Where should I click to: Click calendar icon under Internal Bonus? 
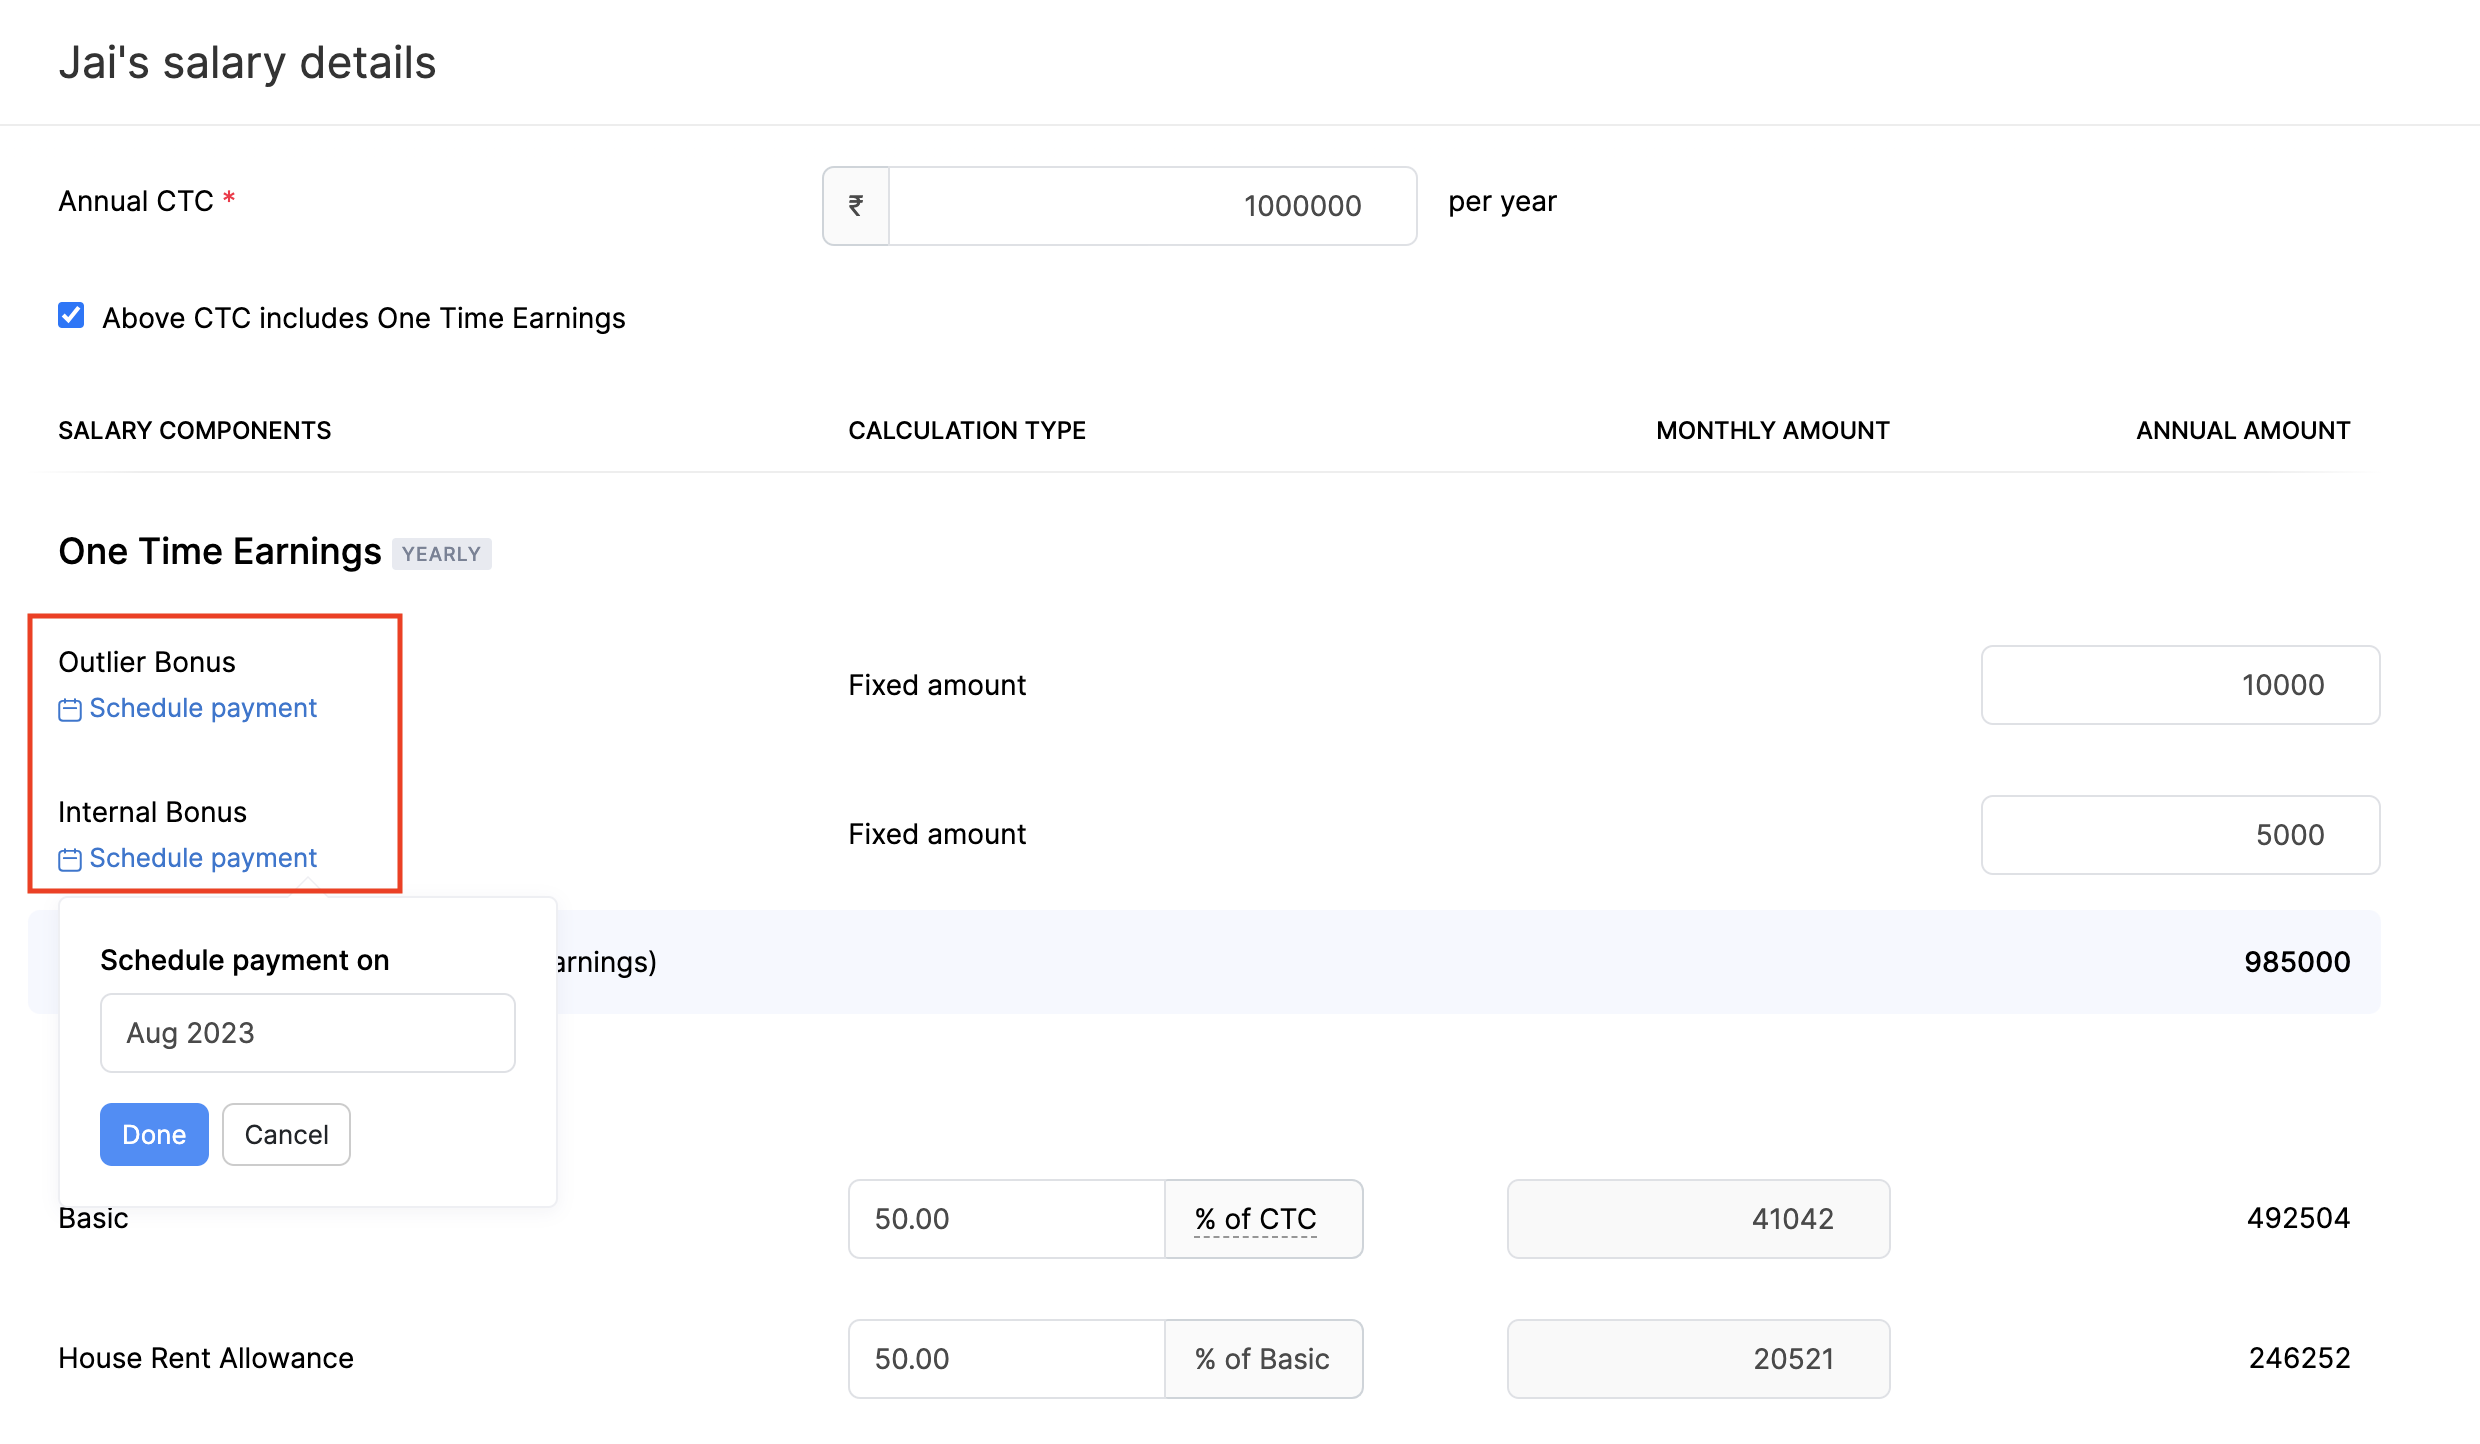coord(70,860)
